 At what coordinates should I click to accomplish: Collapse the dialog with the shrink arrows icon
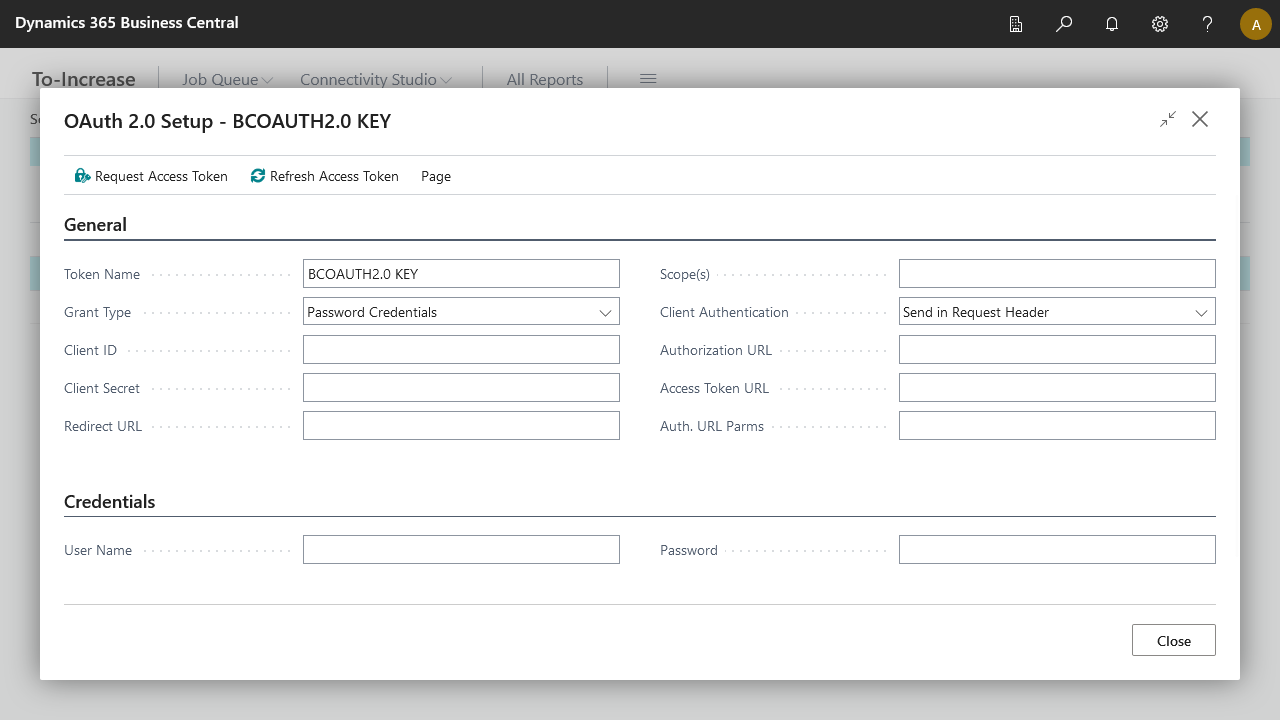click(1168, 119)
